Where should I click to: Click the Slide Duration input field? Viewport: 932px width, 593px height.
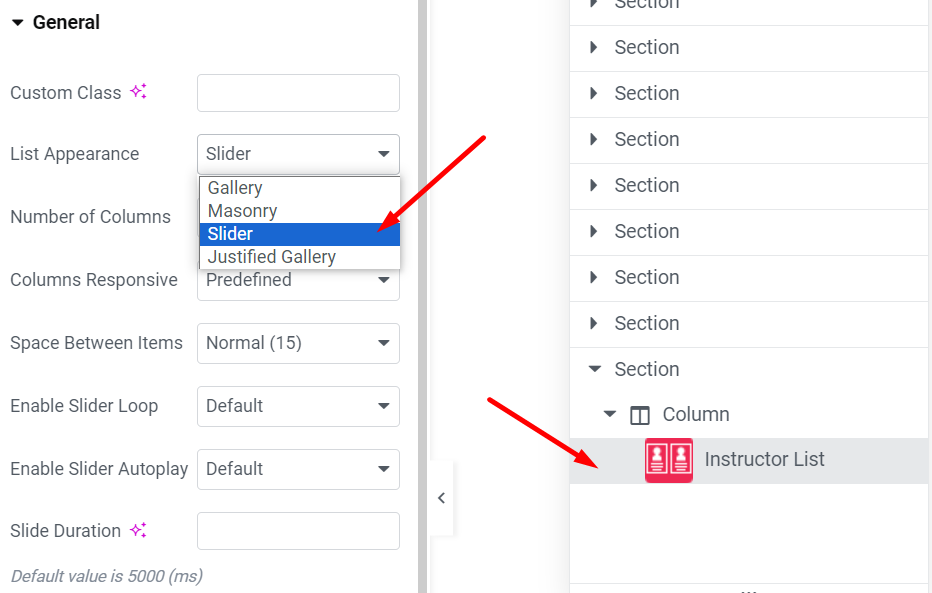click(x=298, y=531)
